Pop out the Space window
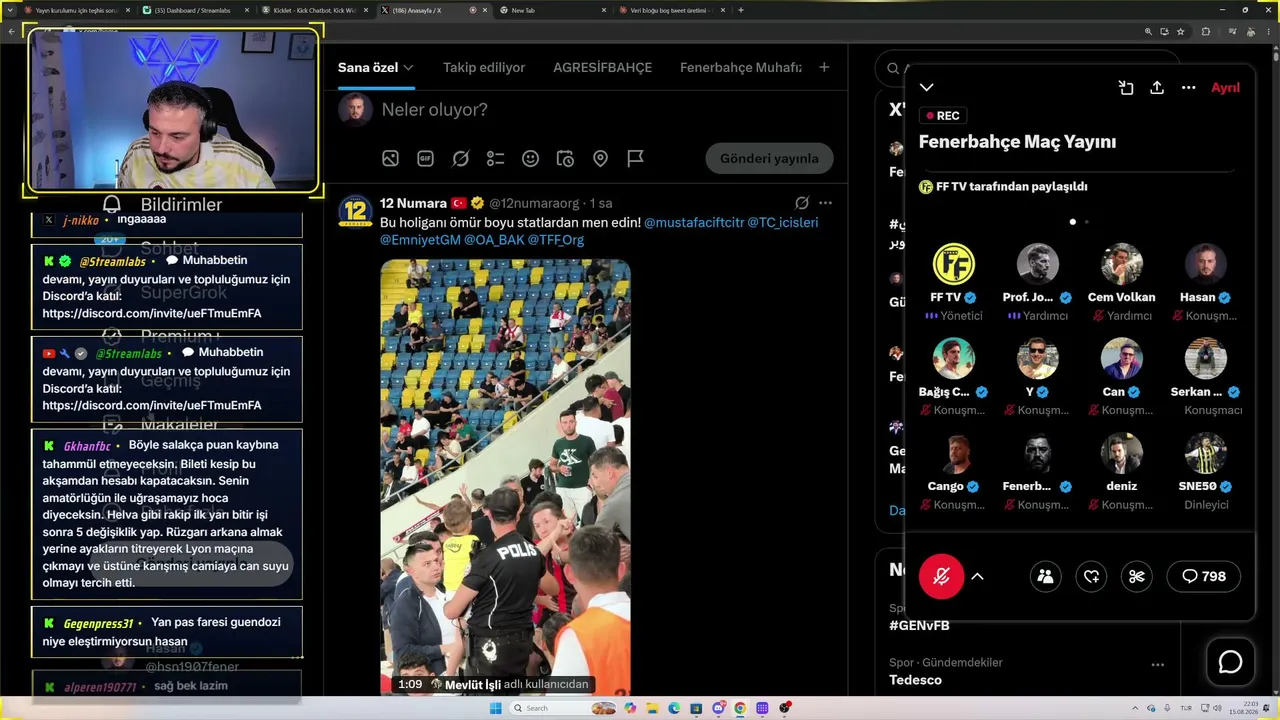This screenshot has height=720, width=1280. click(x=1126, y=88)
